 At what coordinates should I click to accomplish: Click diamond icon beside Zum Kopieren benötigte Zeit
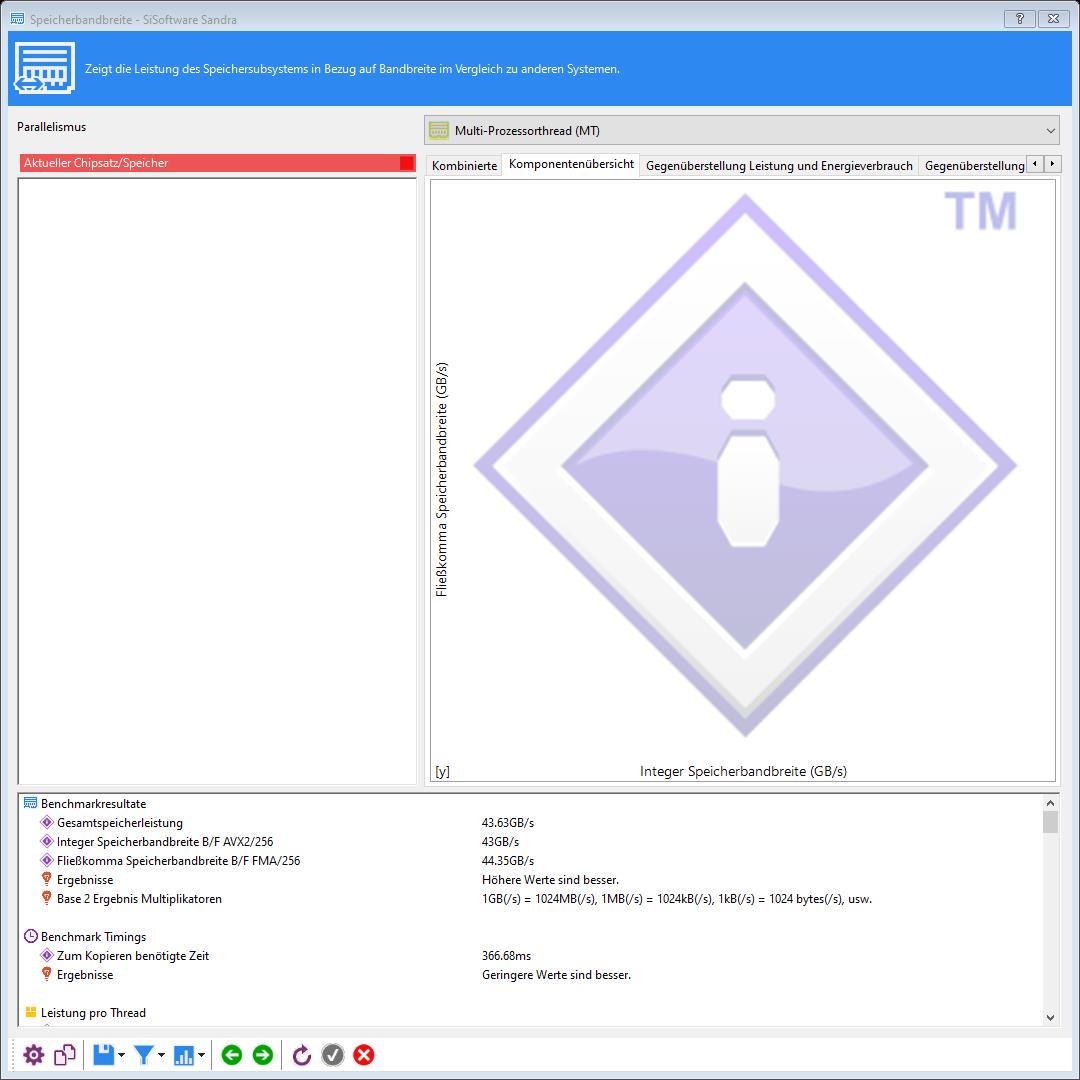pyautogui.click(x=47, y=955)
